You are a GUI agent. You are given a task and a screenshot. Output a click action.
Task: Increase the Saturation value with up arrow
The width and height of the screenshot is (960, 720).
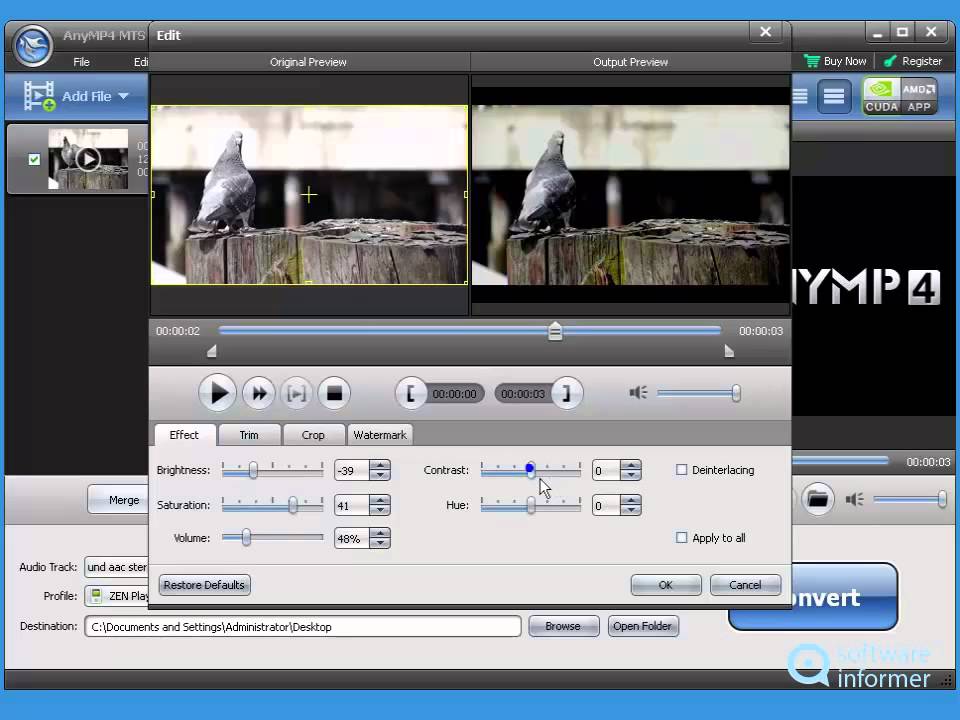point(380,501)
